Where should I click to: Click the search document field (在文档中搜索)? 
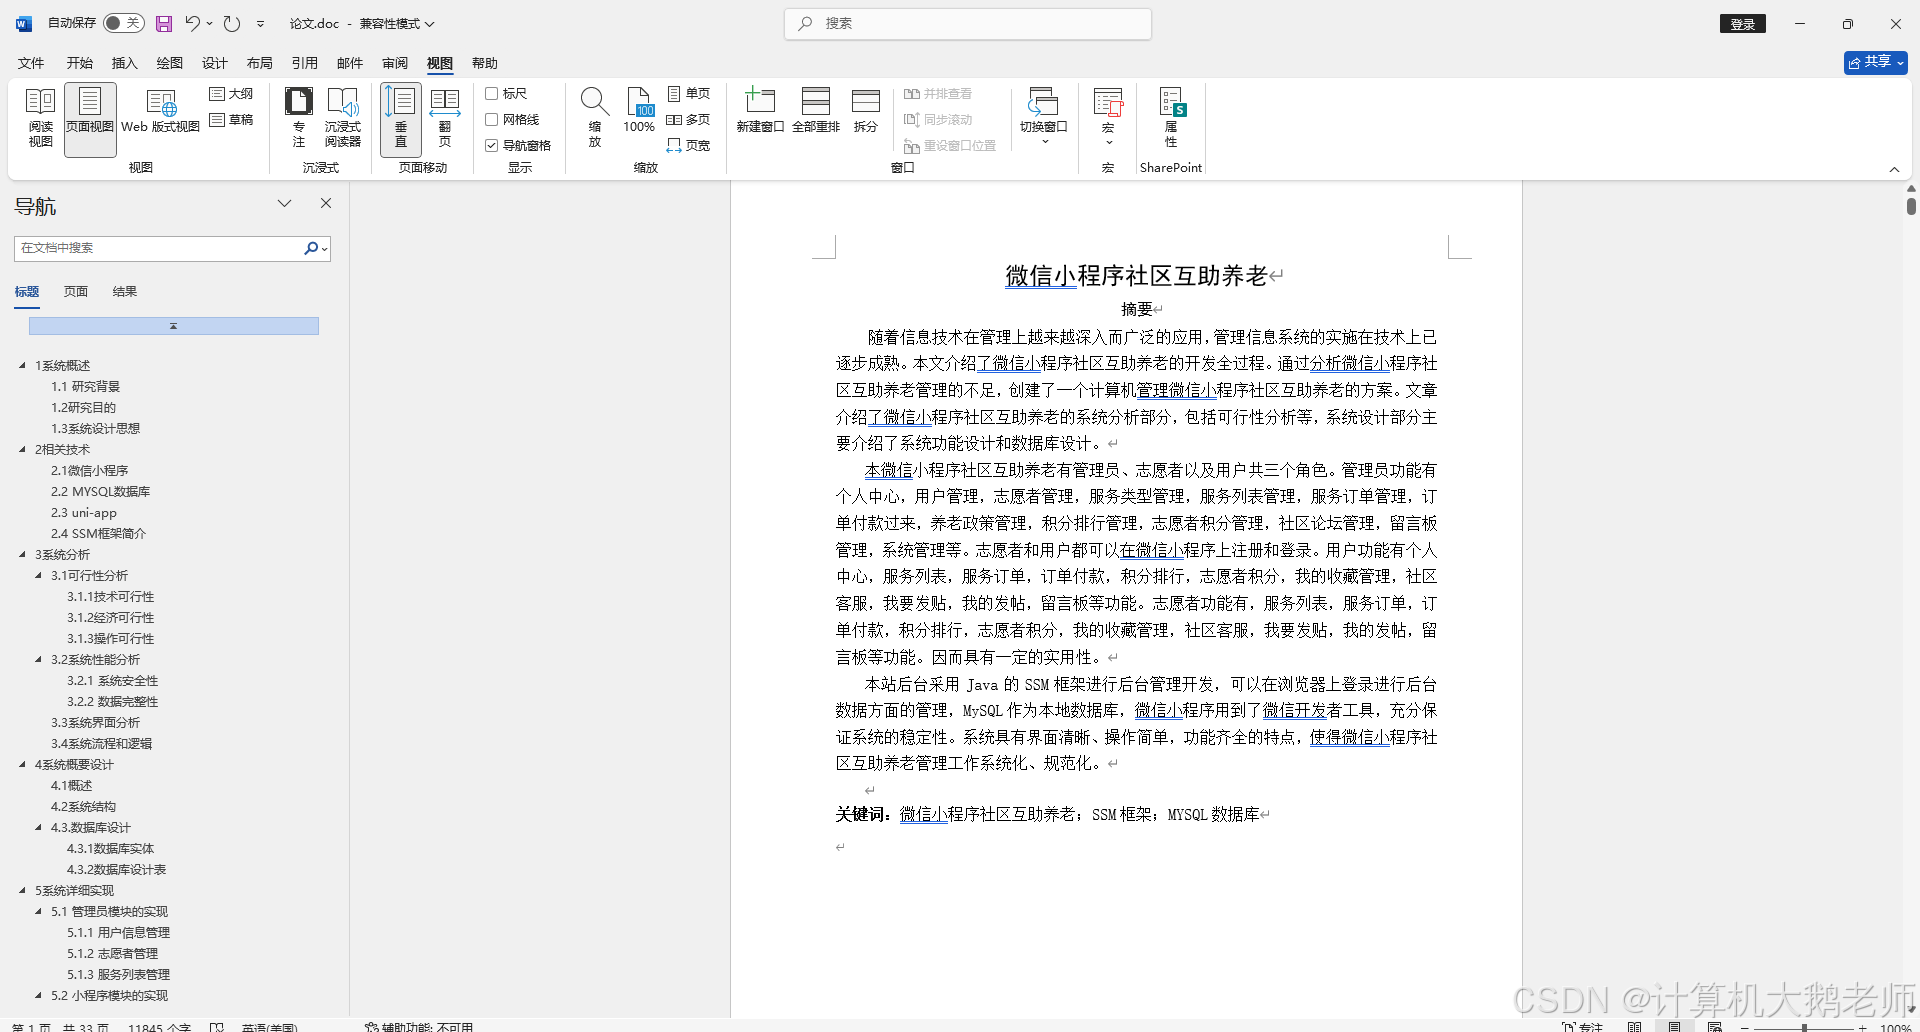pyautogui.click(x=160, y=248)
